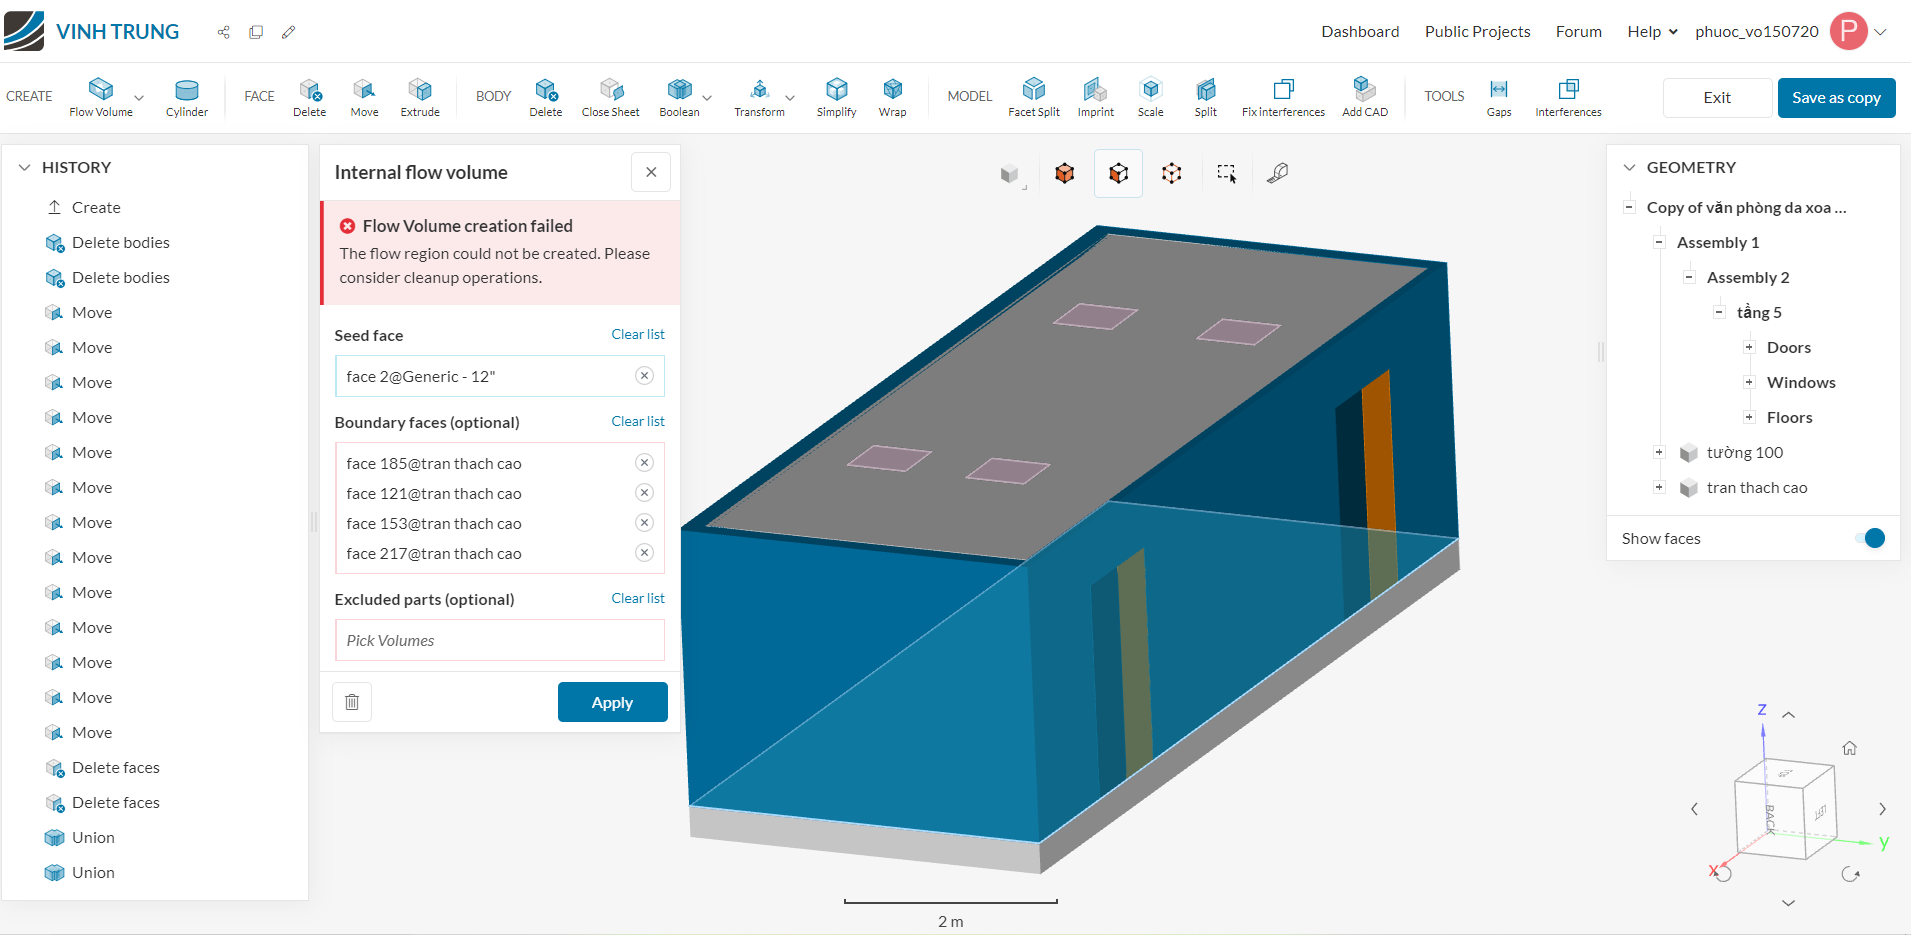Open the Help menu
The width and height of the screenshot is (1911, 935).
[x=1651, y=32]
